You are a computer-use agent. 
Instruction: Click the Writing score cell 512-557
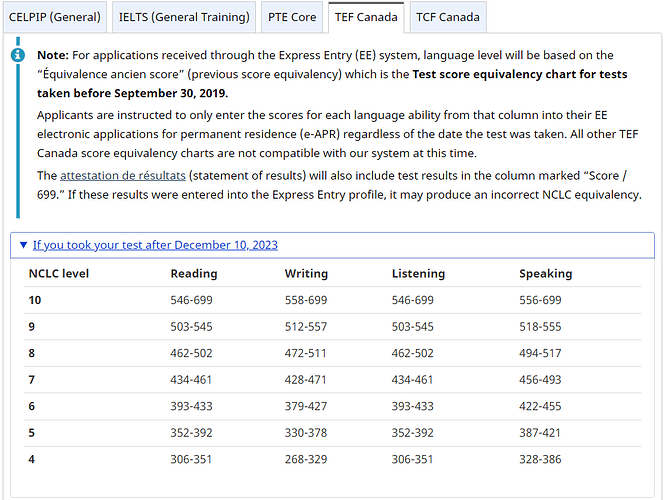[x=306, y=327]
